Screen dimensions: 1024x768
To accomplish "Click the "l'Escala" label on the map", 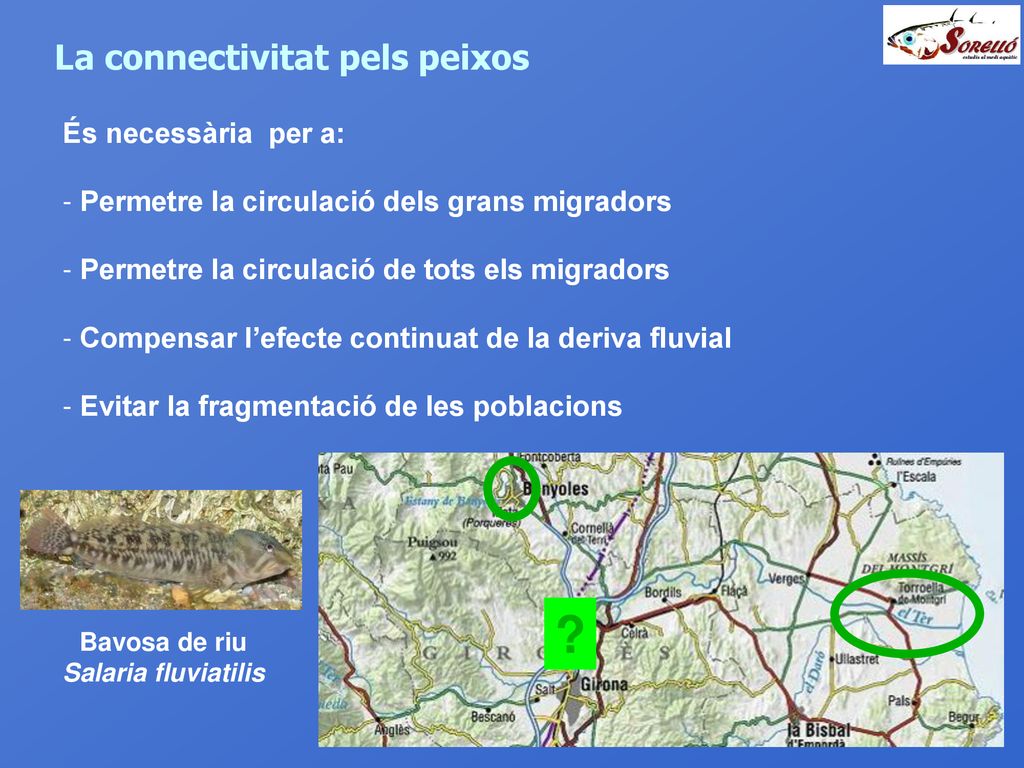I will 916,476.
